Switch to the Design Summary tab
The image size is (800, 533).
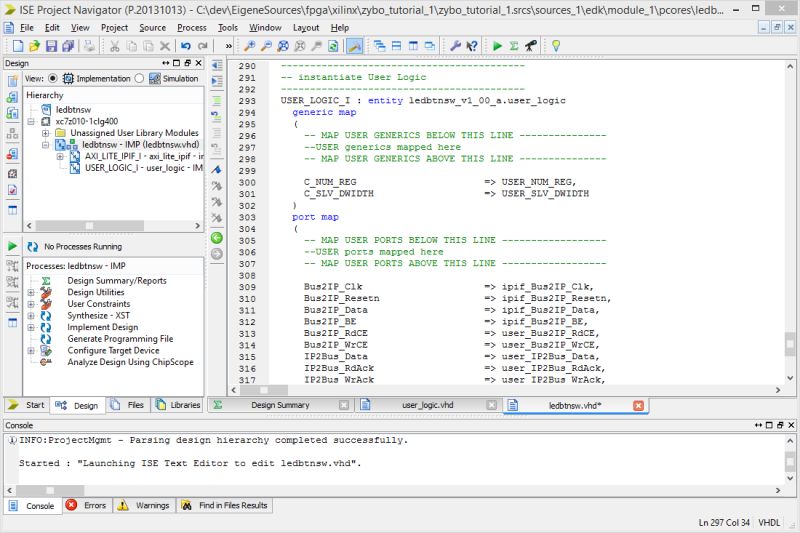coord(280,405)
